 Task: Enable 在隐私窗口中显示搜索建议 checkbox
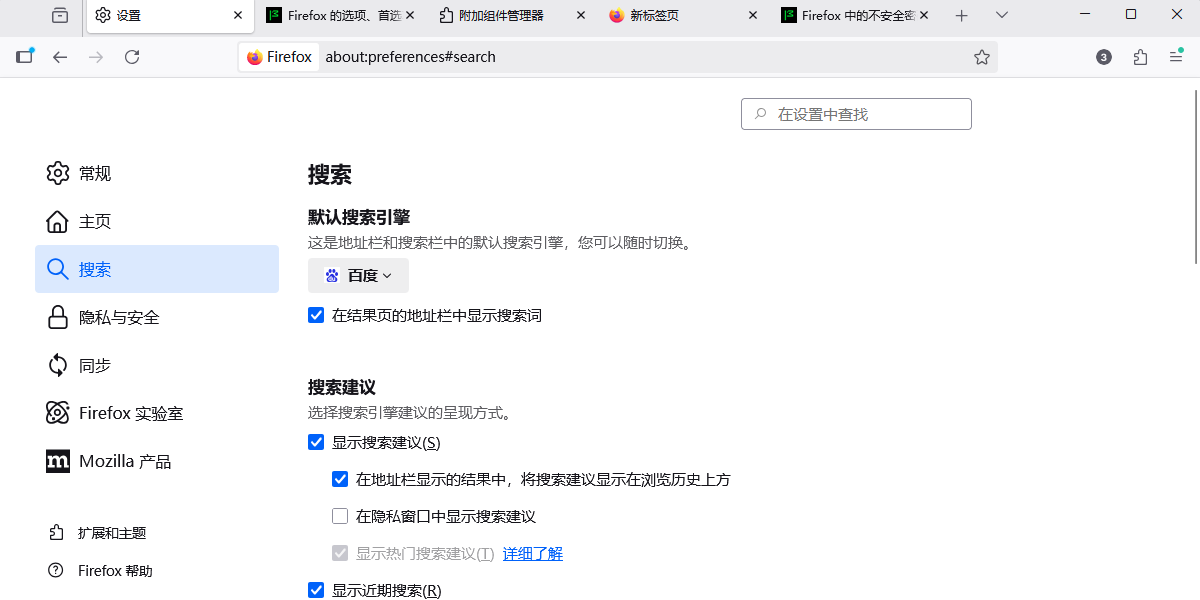pyautogui.click(x=340, y=517)
